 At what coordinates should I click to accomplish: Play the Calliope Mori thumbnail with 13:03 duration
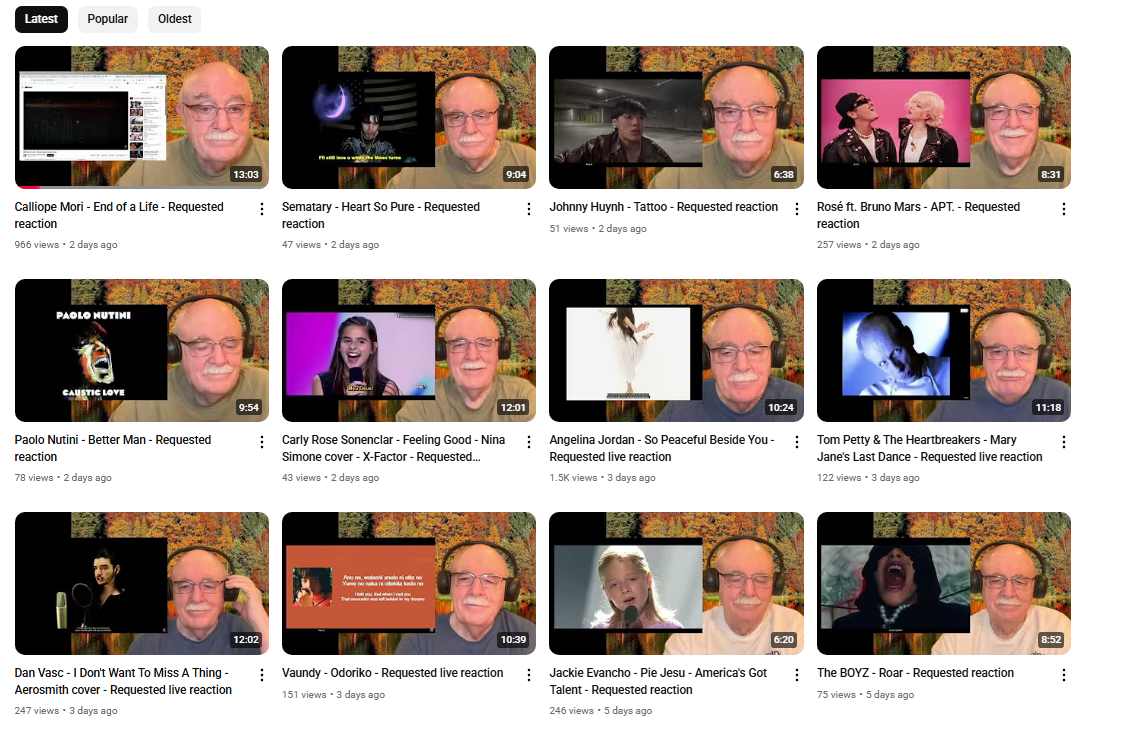coord(141,117)
